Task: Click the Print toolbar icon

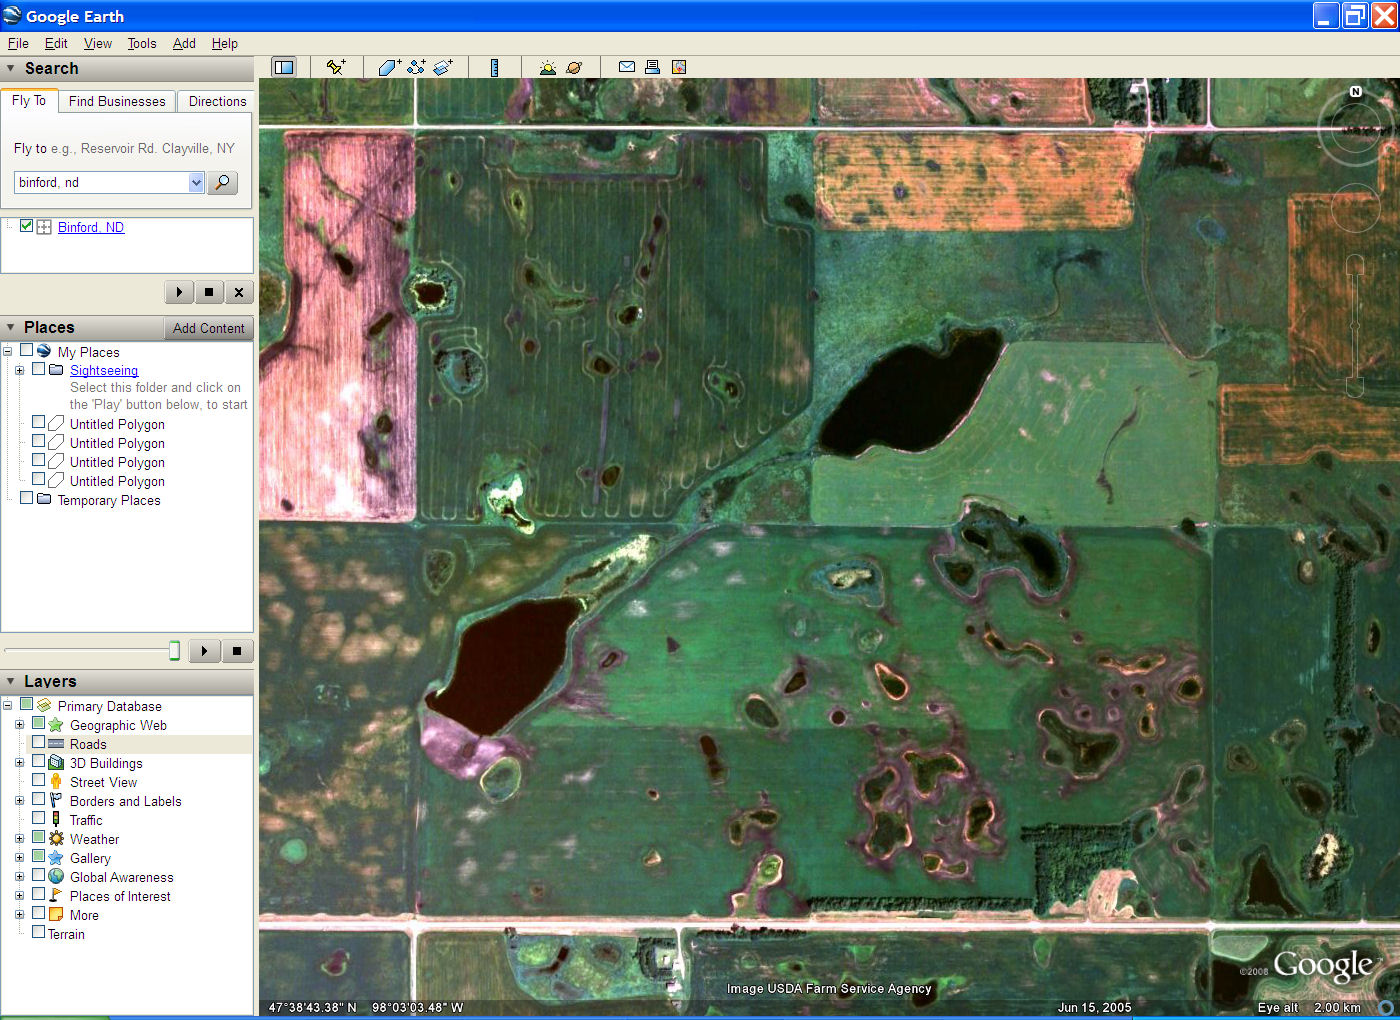Action: 652,67
